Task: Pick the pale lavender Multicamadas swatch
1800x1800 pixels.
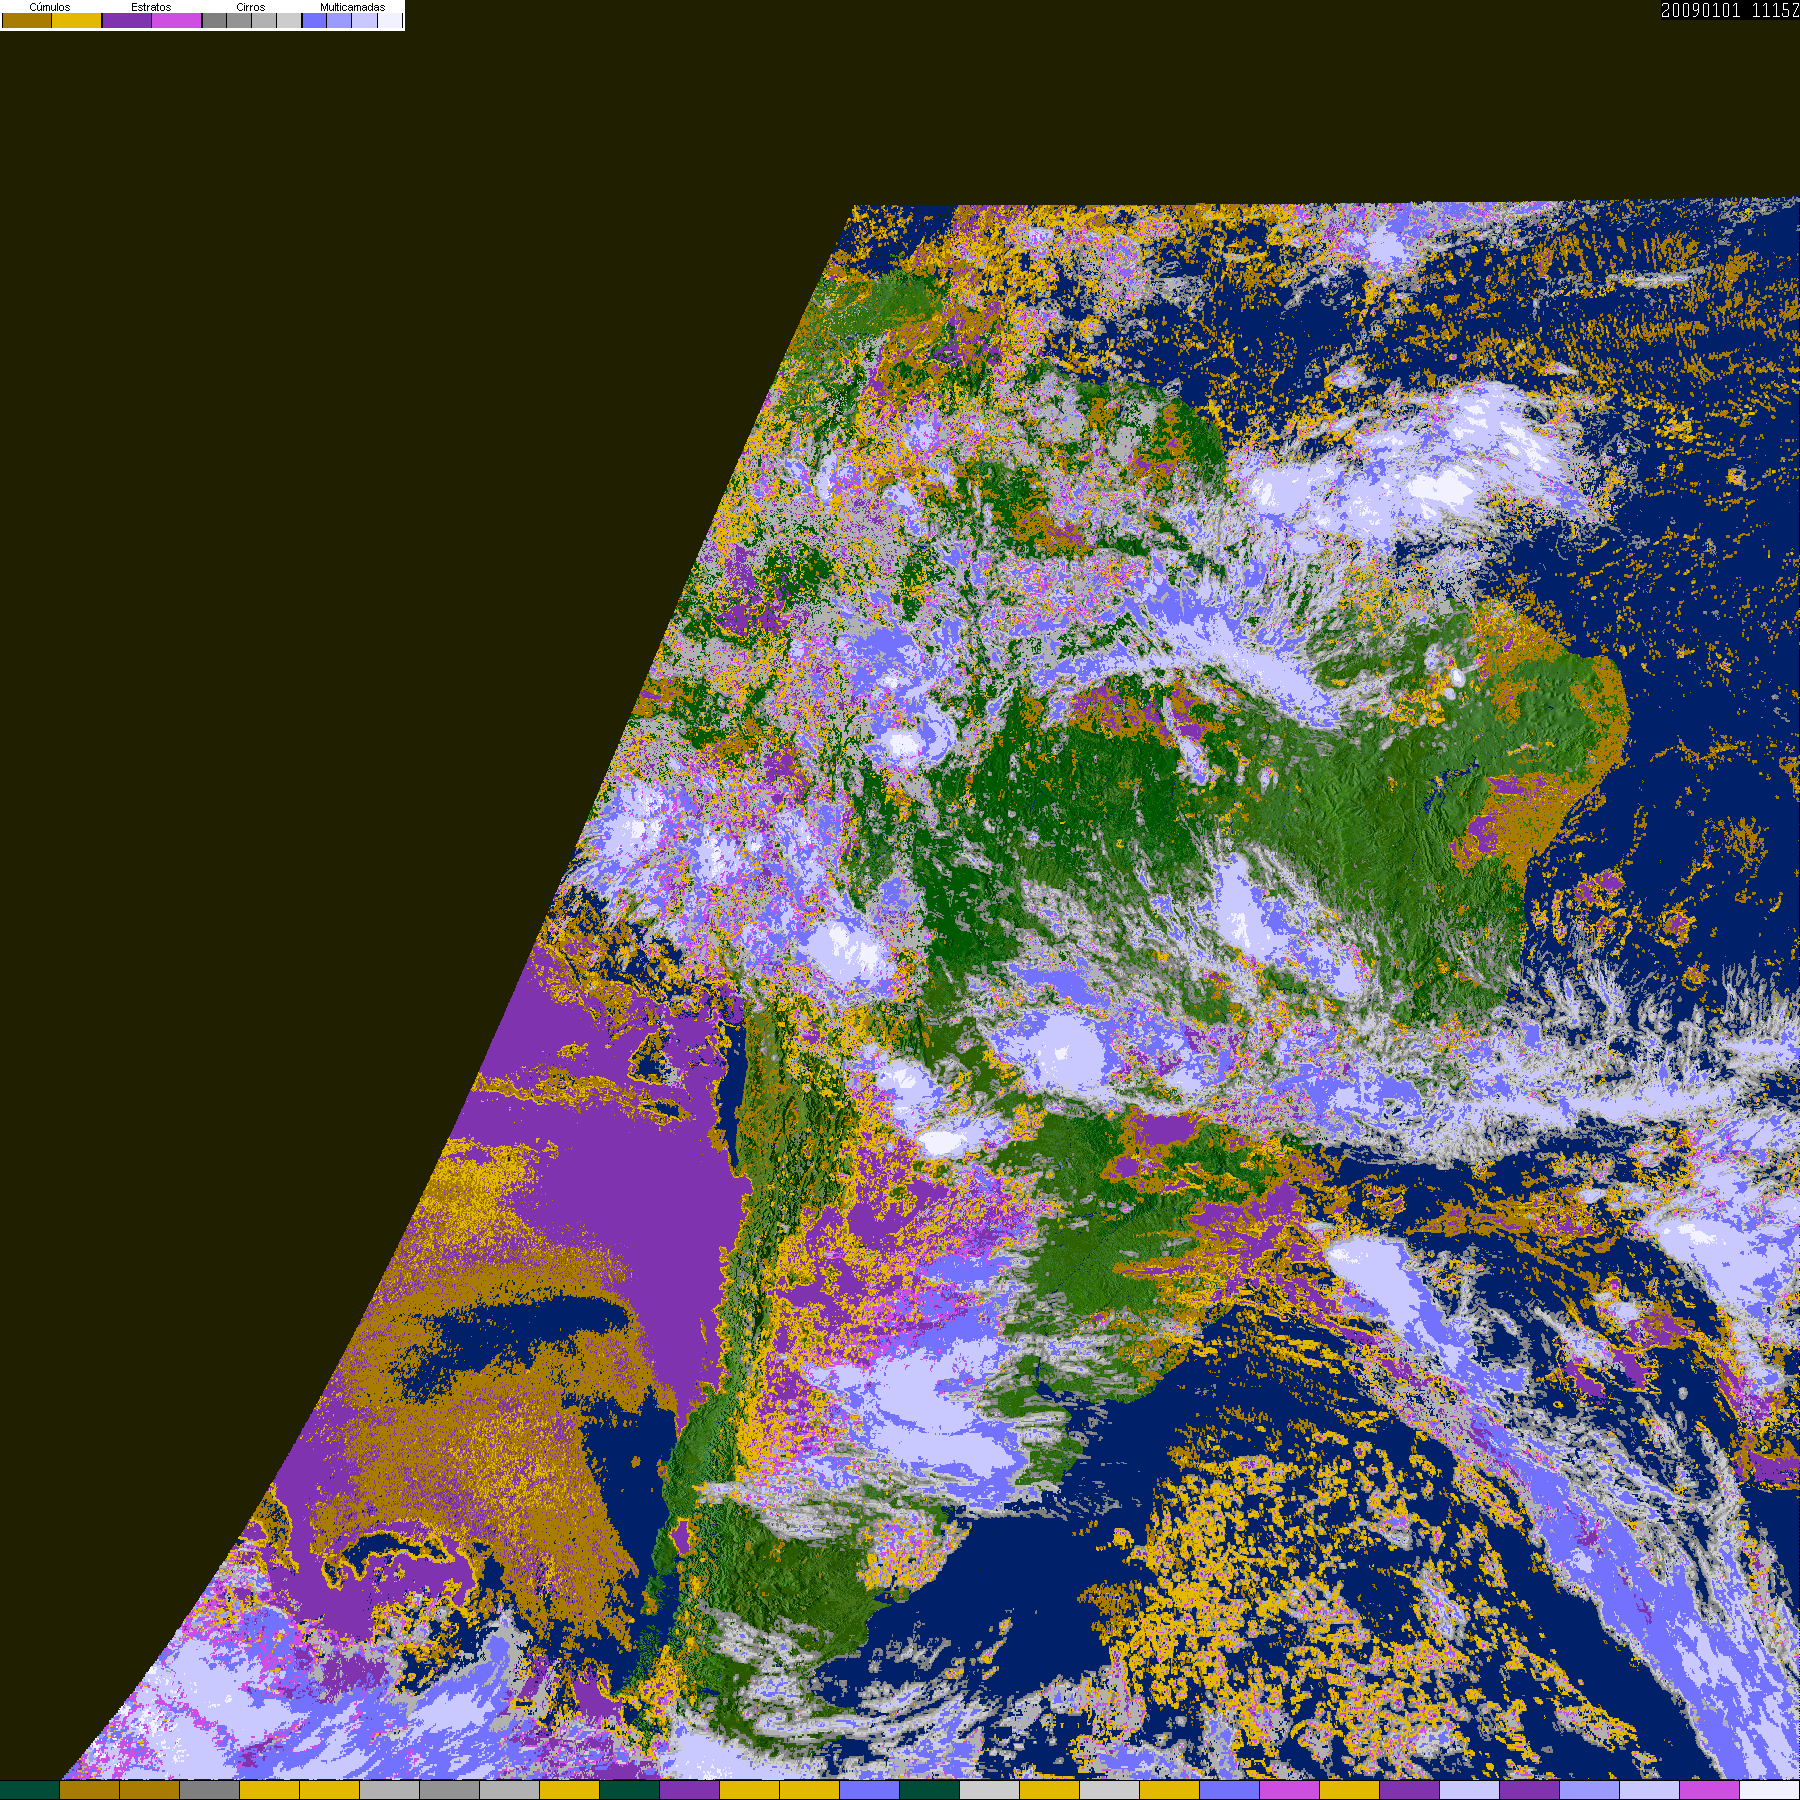Action: 364,21
